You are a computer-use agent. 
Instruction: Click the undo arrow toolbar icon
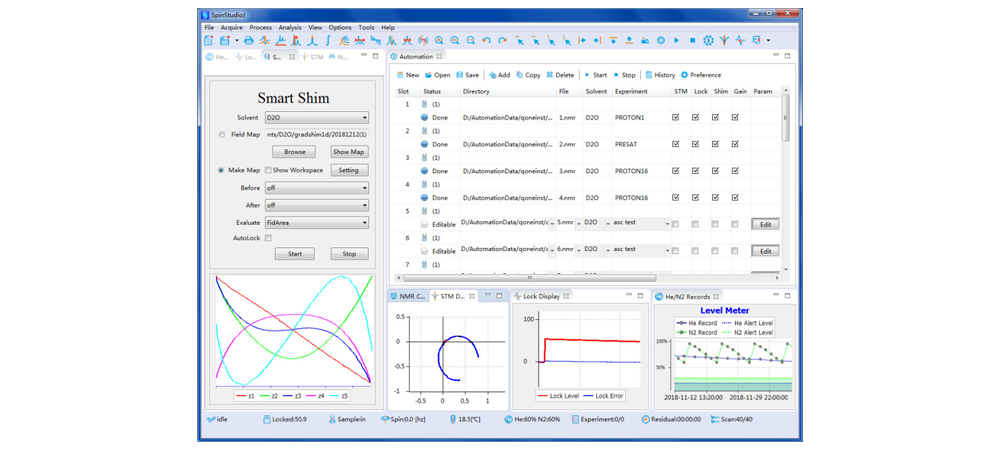coord(487,40)
